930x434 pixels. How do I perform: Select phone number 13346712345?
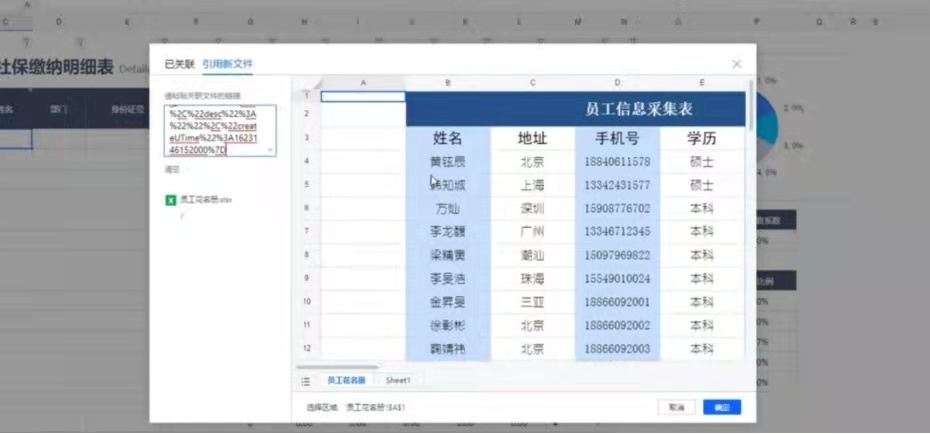click(x=617, y=232)
